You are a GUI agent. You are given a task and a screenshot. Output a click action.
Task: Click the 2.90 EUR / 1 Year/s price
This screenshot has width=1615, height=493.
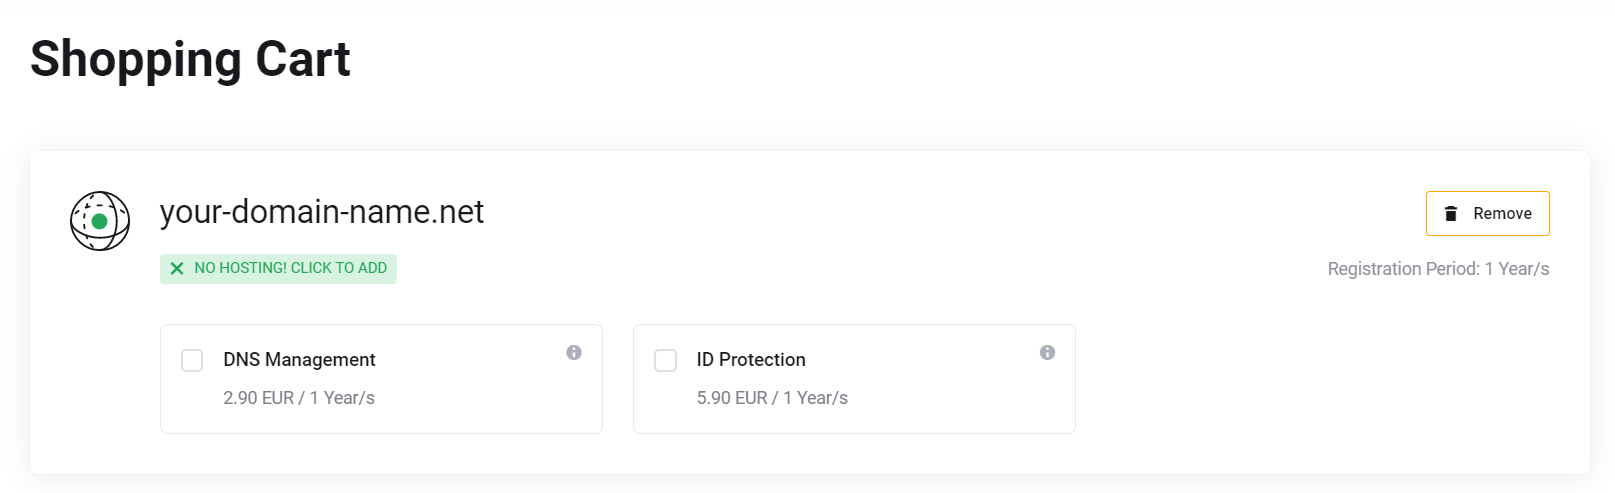[x=299, y=398]
